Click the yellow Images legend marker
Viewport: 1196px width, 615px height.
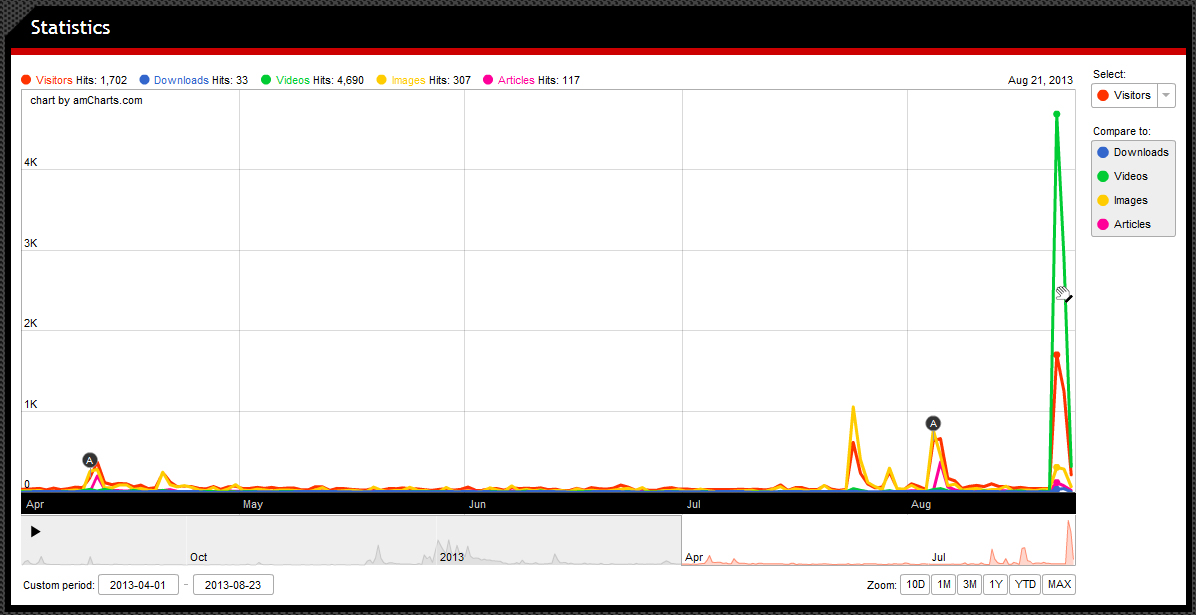[x=383, y=79]
